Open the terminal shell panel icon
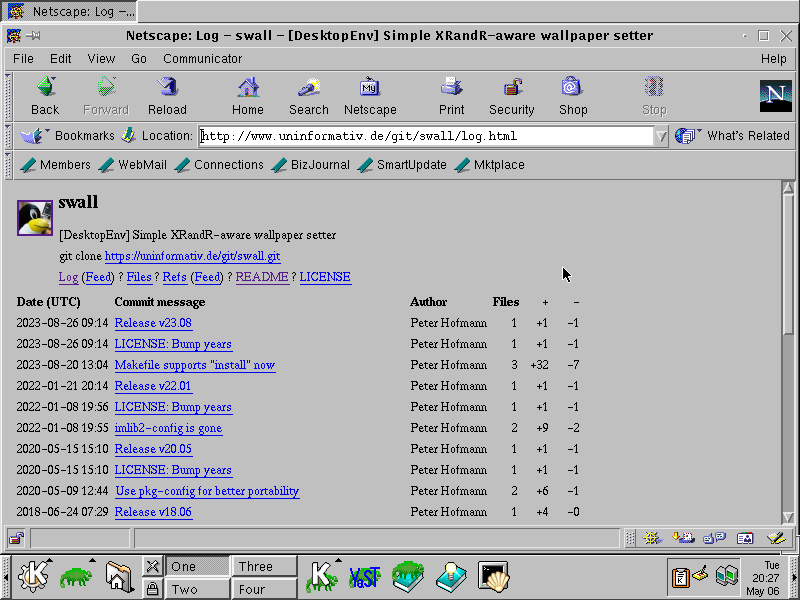Screen dimensions: 800x600 tap(493, 577)
